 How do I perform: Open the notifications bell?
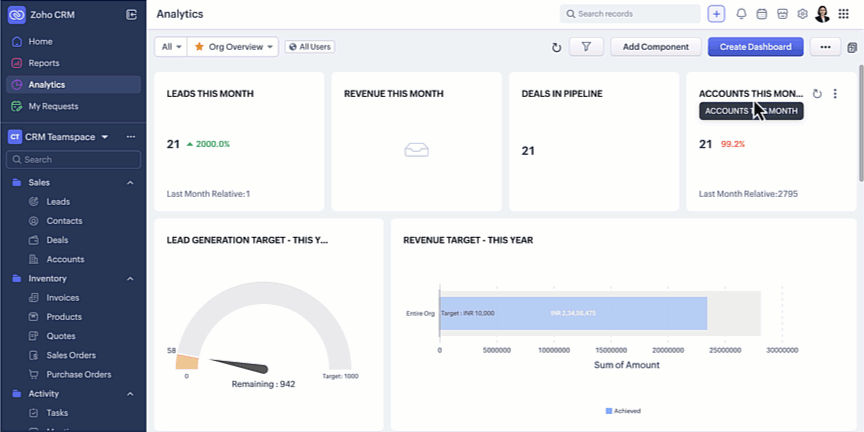(741, 14)
